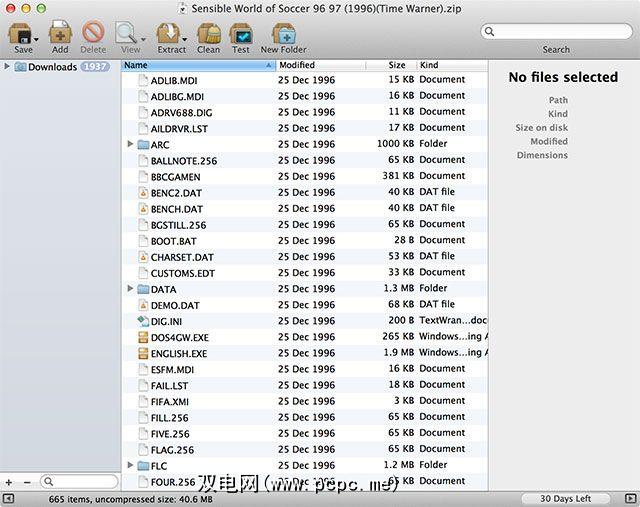Click the Extract toolbar icon
The image size is (640, 507).
168,33
